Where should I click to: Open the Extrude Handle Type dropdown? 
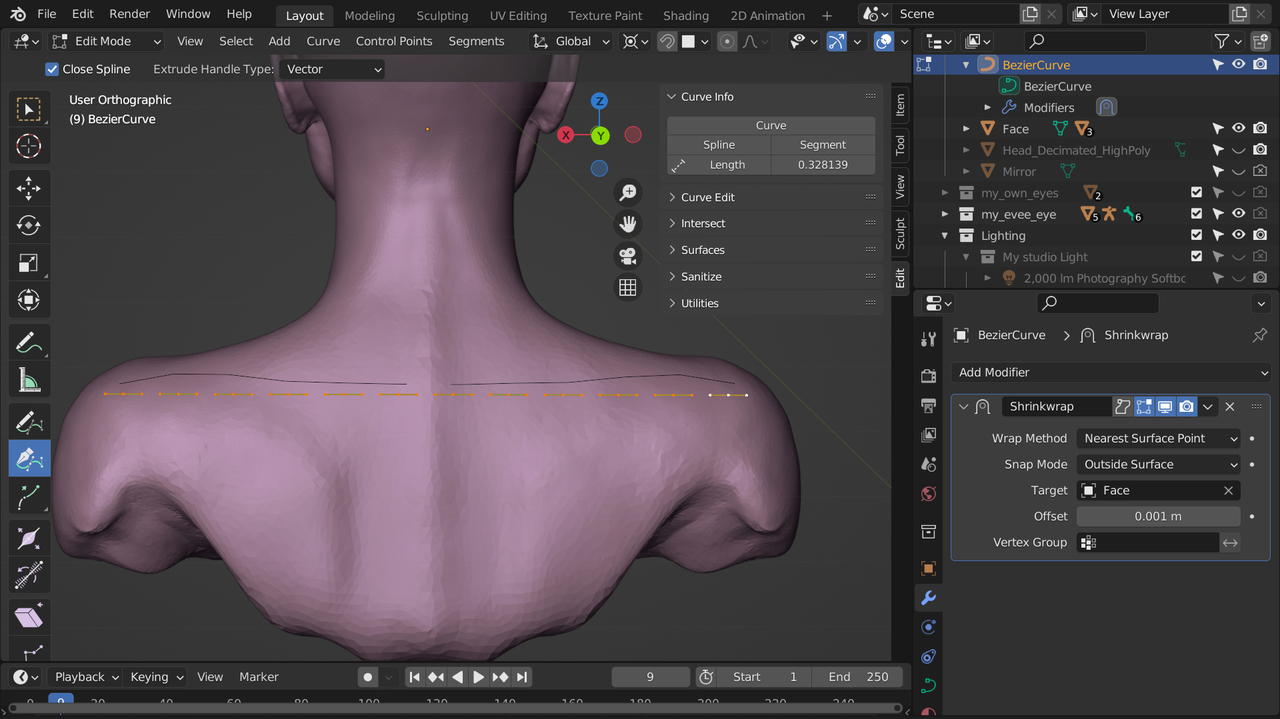(x=332, y=69)
